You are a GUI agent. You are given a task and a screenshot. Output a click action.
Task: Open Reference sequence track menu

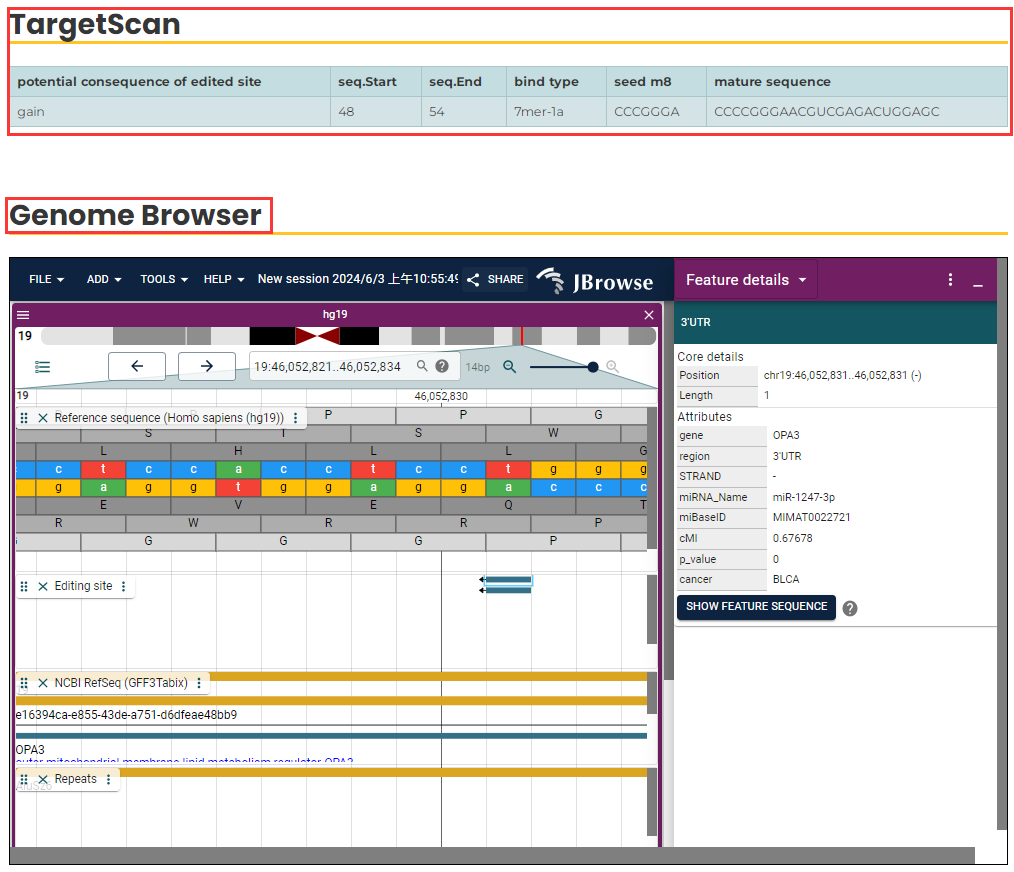coord(296,418)
